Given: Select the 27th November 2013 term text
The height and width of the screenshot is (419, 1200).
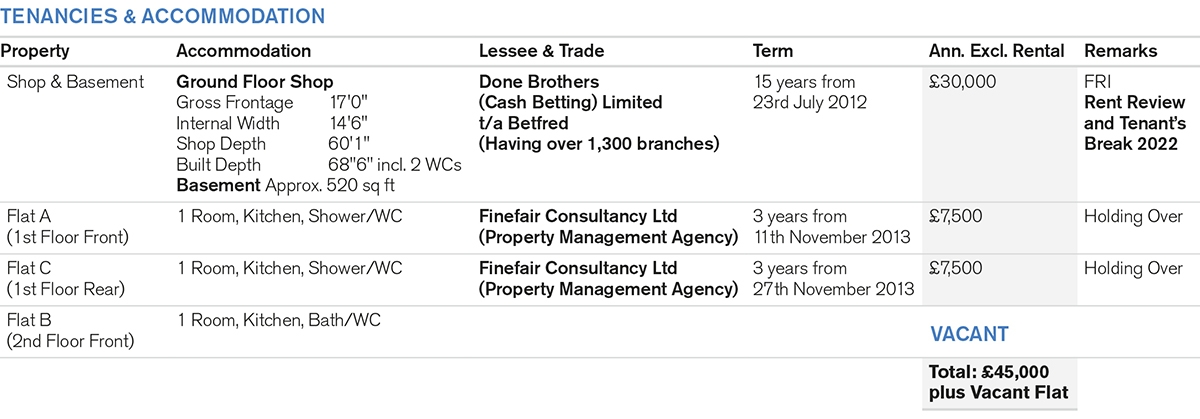Looking at the screenshot, I should click(x=833, y=289).
